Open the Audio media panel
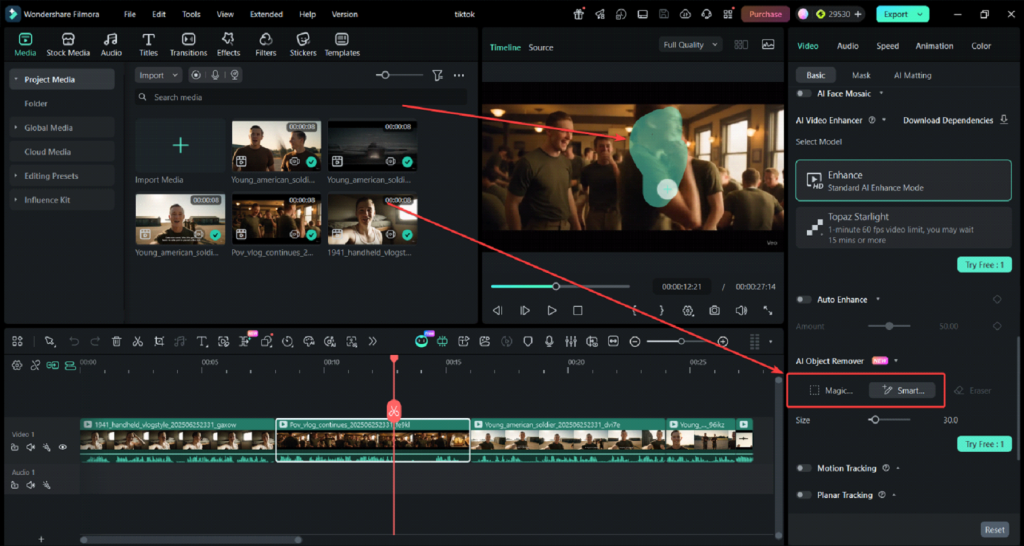The width and height of the screenshot is (1024, 546). 111,45
